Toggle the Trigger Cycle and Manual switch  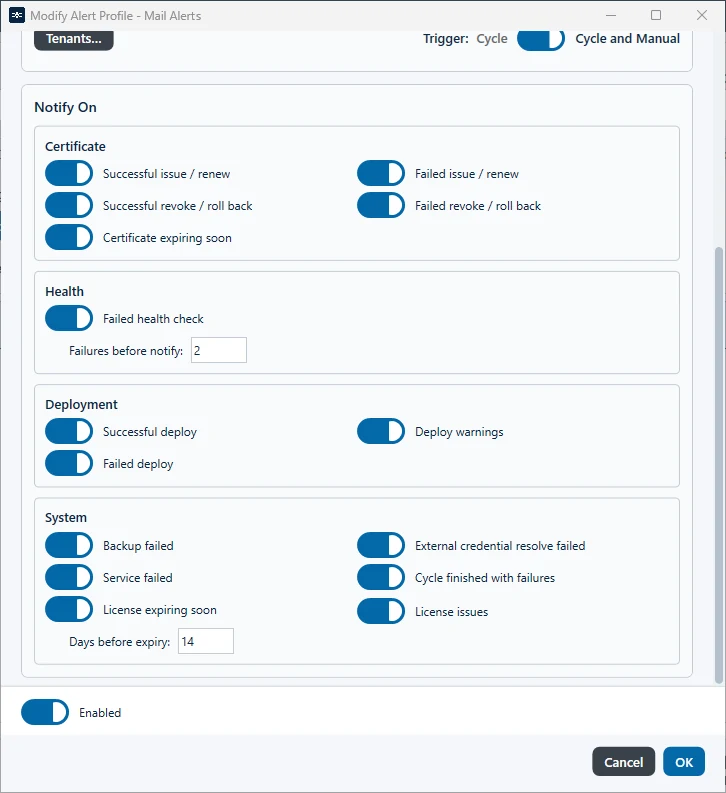(x=540, y=39)
